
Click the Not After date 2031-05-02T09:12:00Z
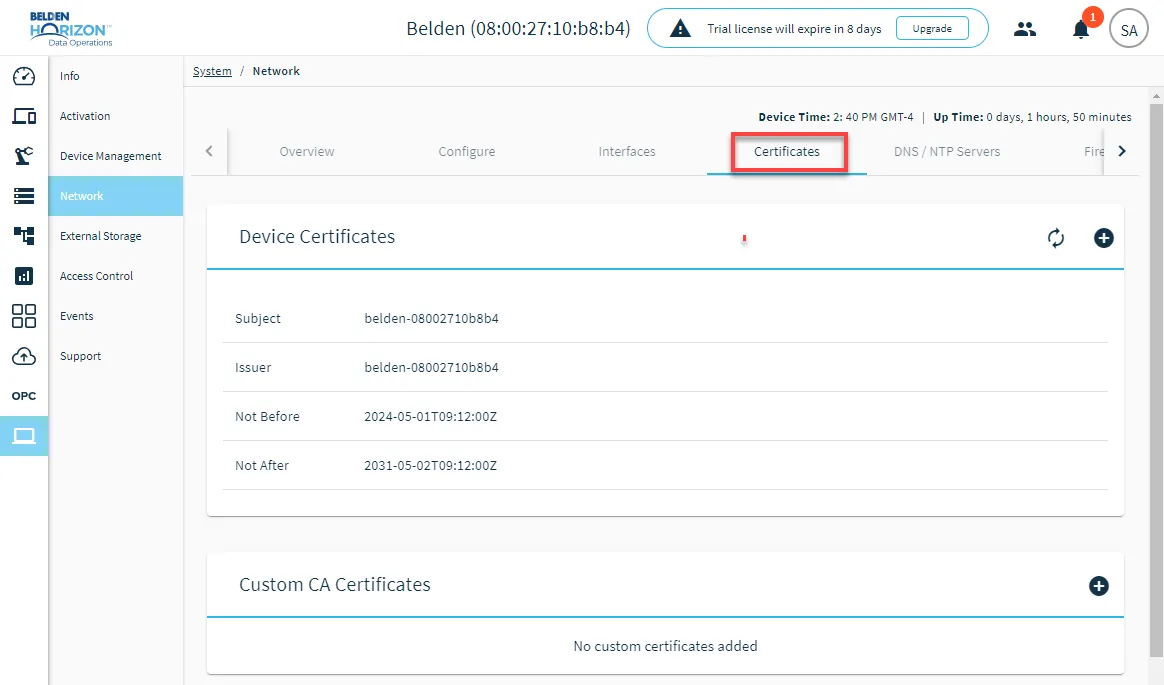(x=431, y=465)
